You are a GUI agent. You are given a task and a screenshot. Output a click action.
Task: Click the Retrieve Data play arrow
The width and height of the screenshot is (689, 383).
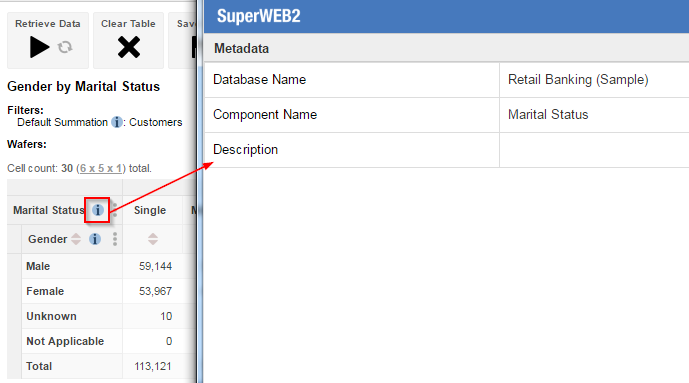click(x=40, y=47)
